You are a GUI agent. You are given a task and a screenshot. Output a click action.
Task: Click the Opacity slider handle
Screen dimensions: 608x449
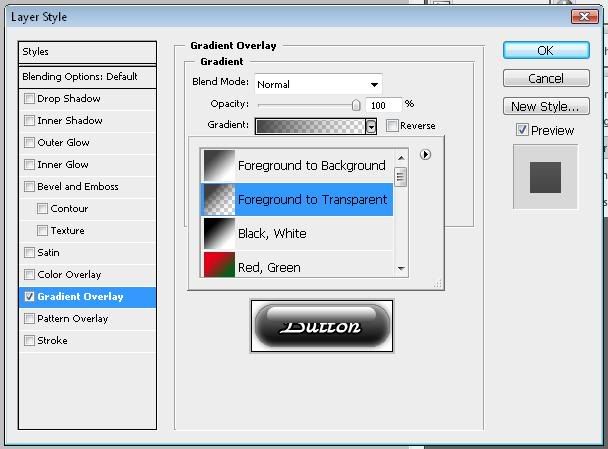tap(355, 104)
